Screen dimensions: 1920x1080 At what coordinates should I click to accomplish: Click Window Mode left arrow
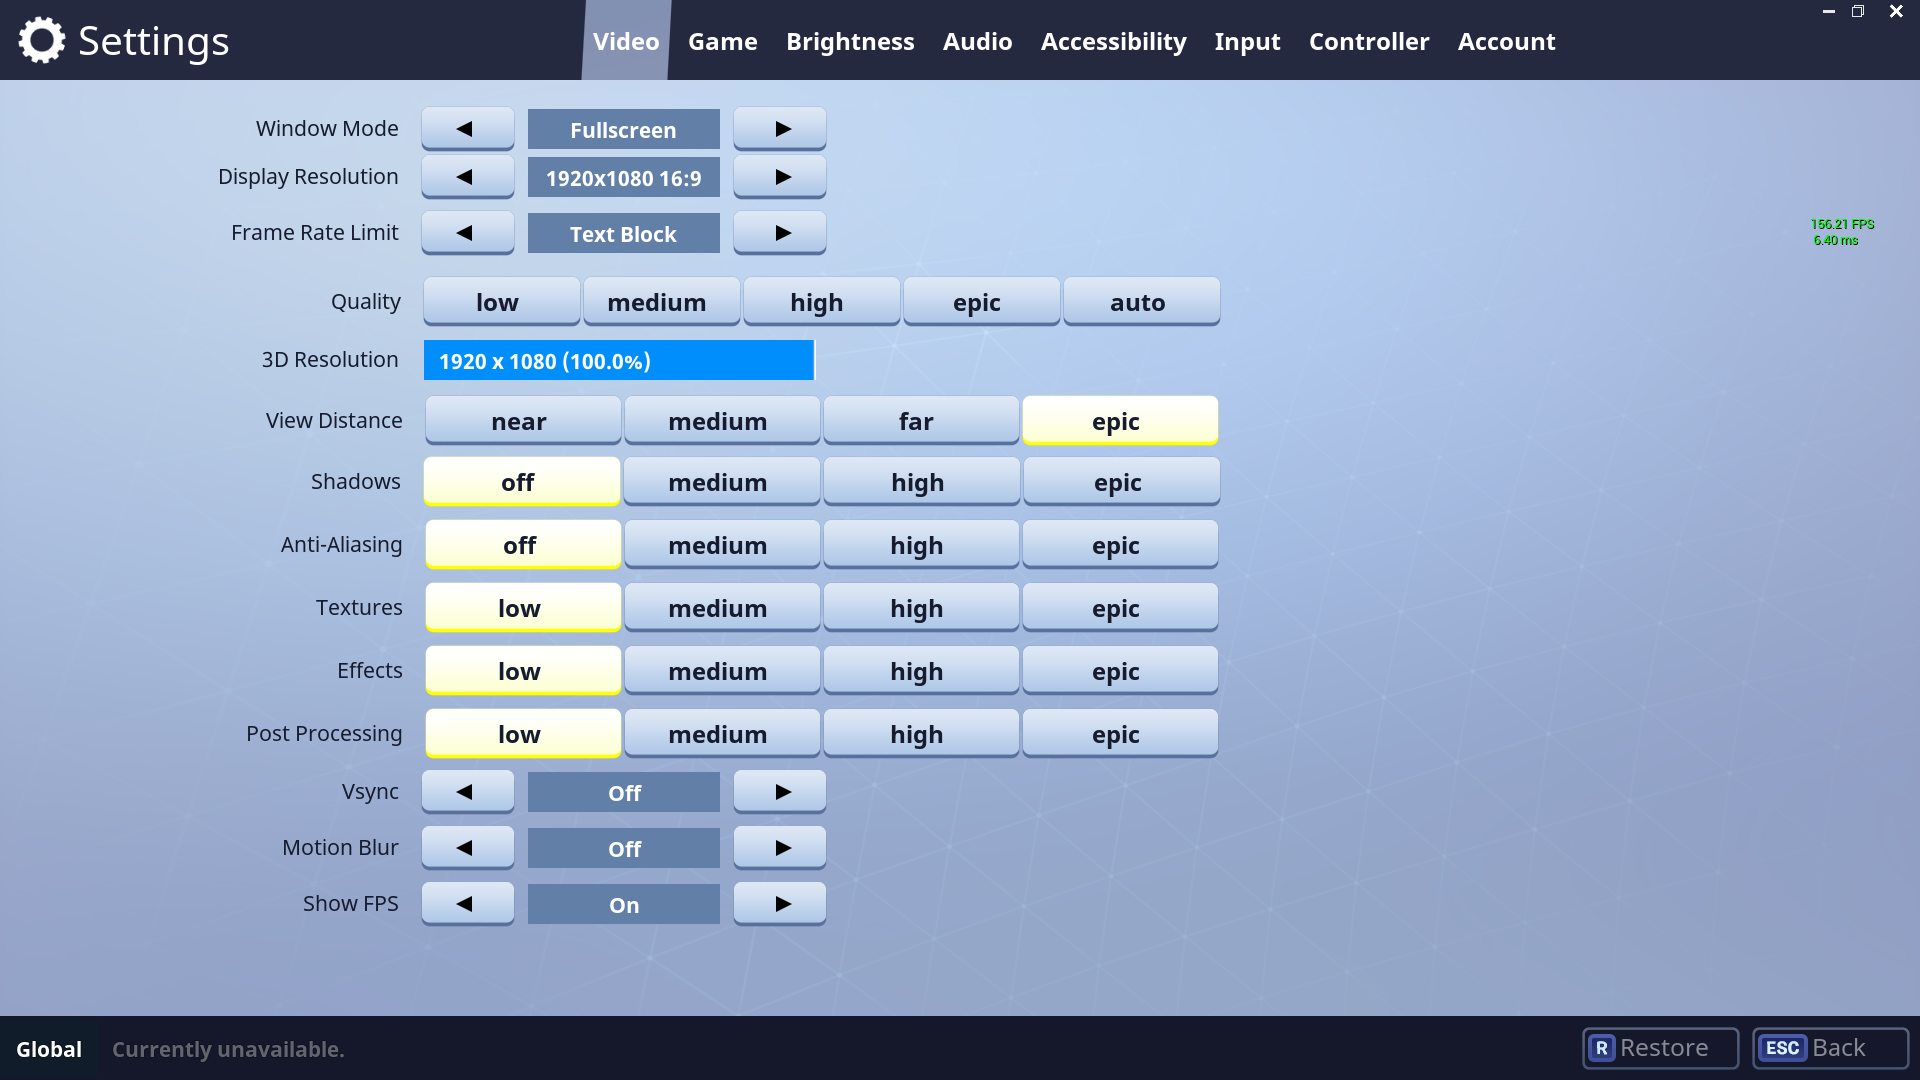467,129
